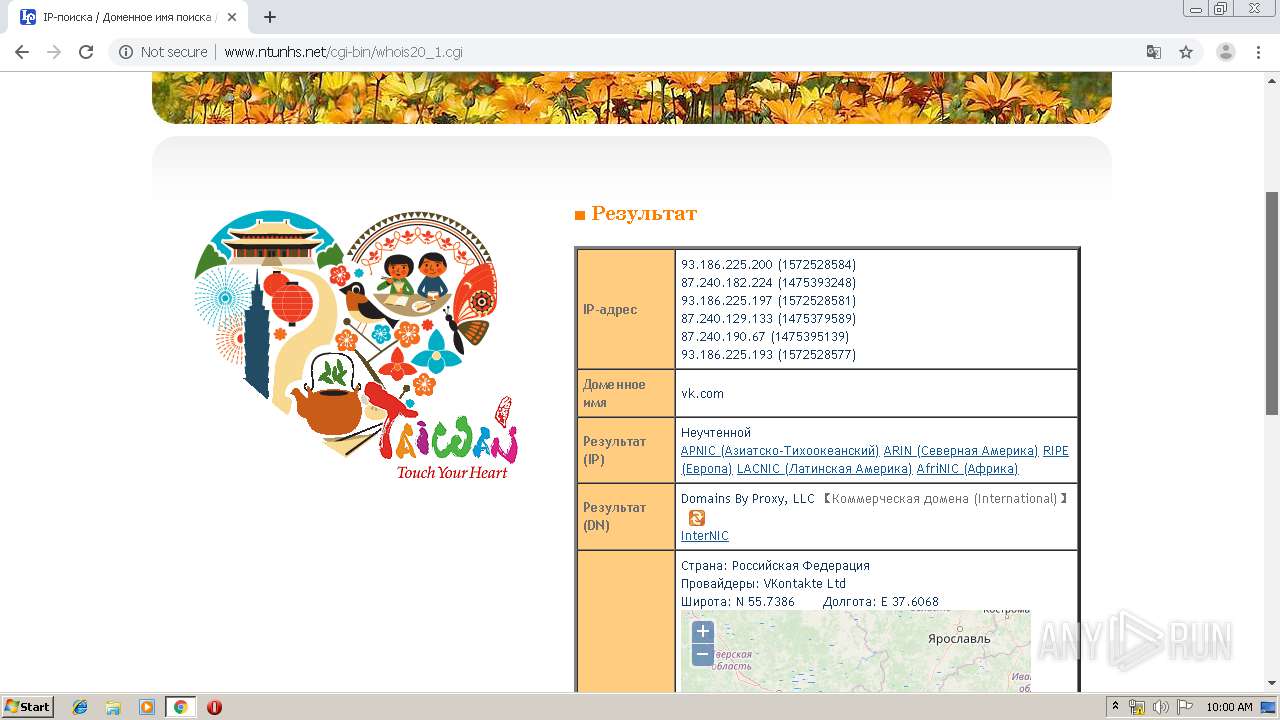The height and width of the screenshot is (720, 1280).
Task: Close the IP-поиска tab
Action: tap(233, 17)
